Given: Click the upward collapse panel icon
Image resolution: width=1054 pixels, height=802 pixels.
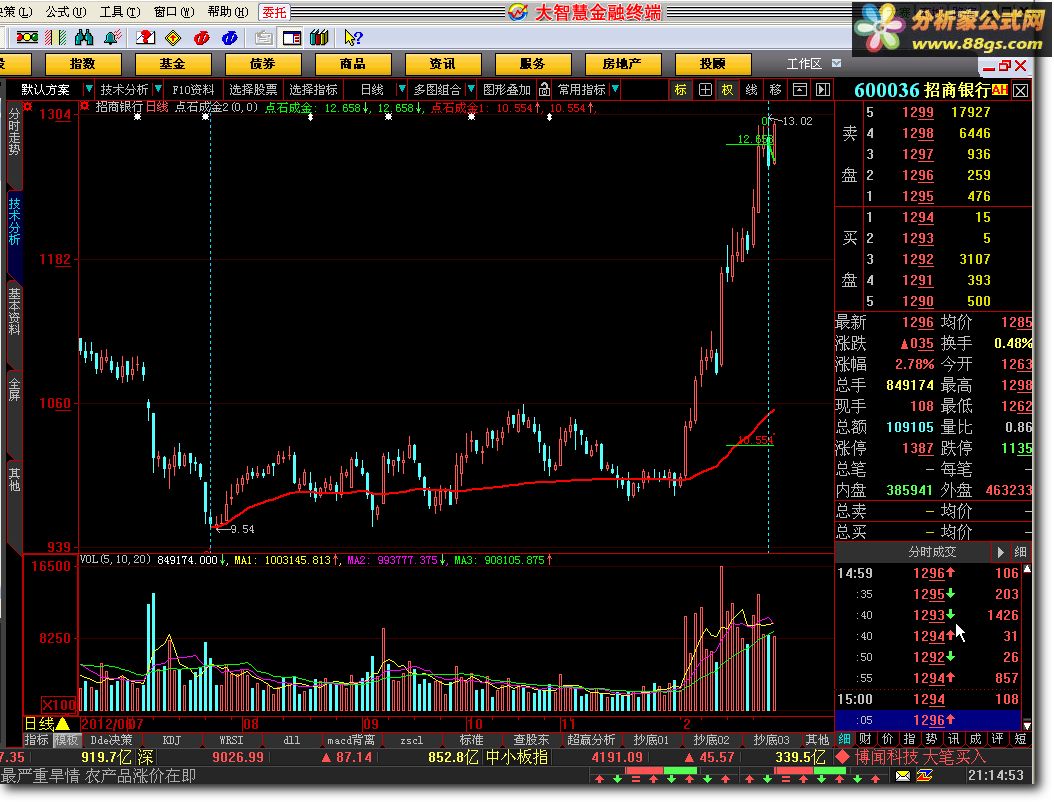Looking at the screenshot, I should (x=799, y=89).
